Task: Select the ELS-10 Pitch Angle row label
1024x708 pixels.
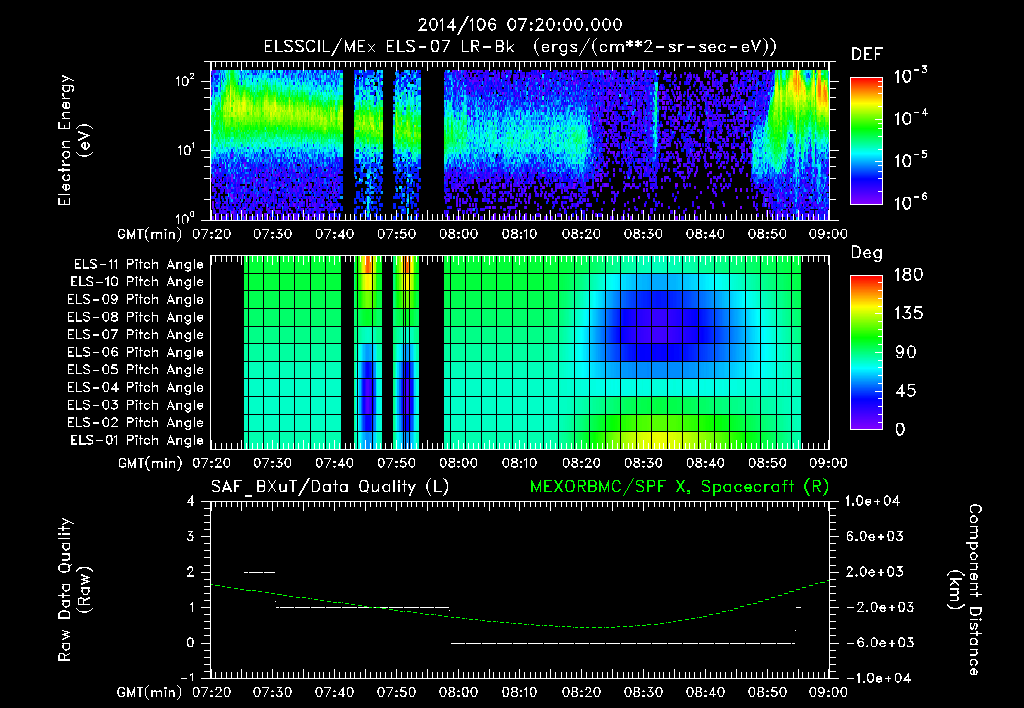Action: [137, 282]
